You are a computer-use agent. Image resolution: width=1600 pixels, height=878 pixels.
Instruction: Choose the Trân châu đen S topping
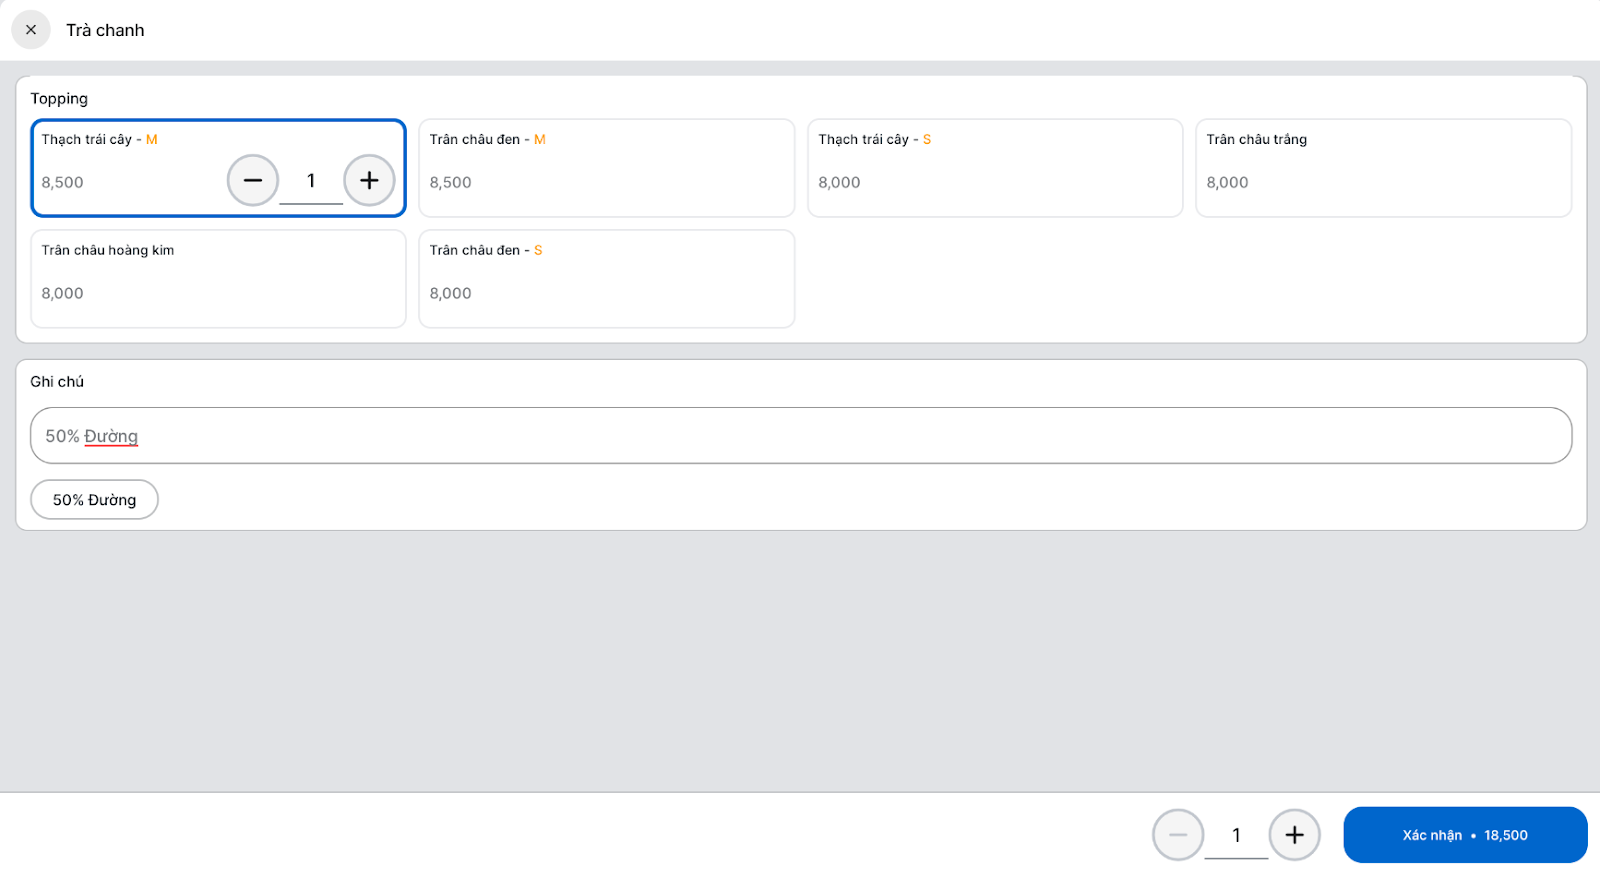coord(606,278)
